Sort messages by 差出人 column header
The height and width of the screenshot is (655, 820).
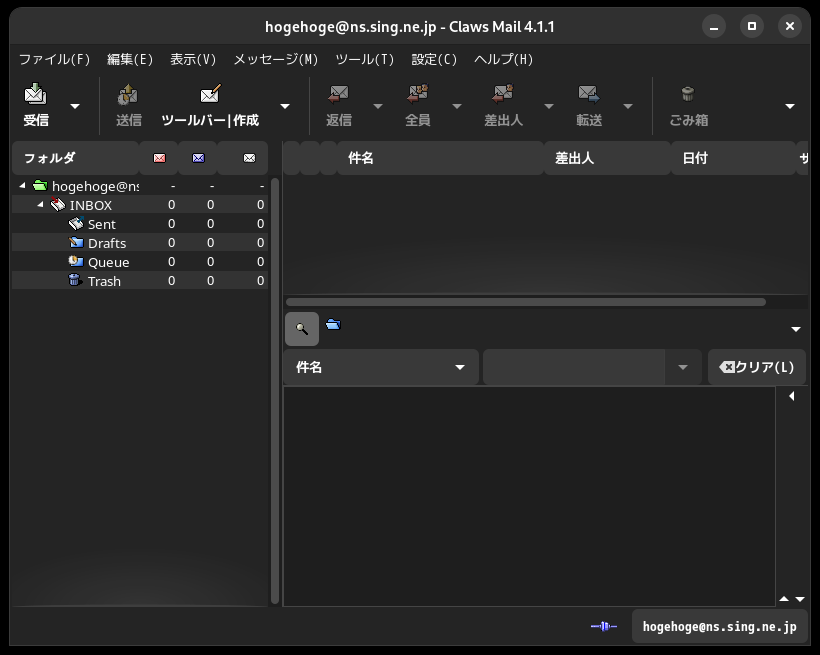pos(607,158)
